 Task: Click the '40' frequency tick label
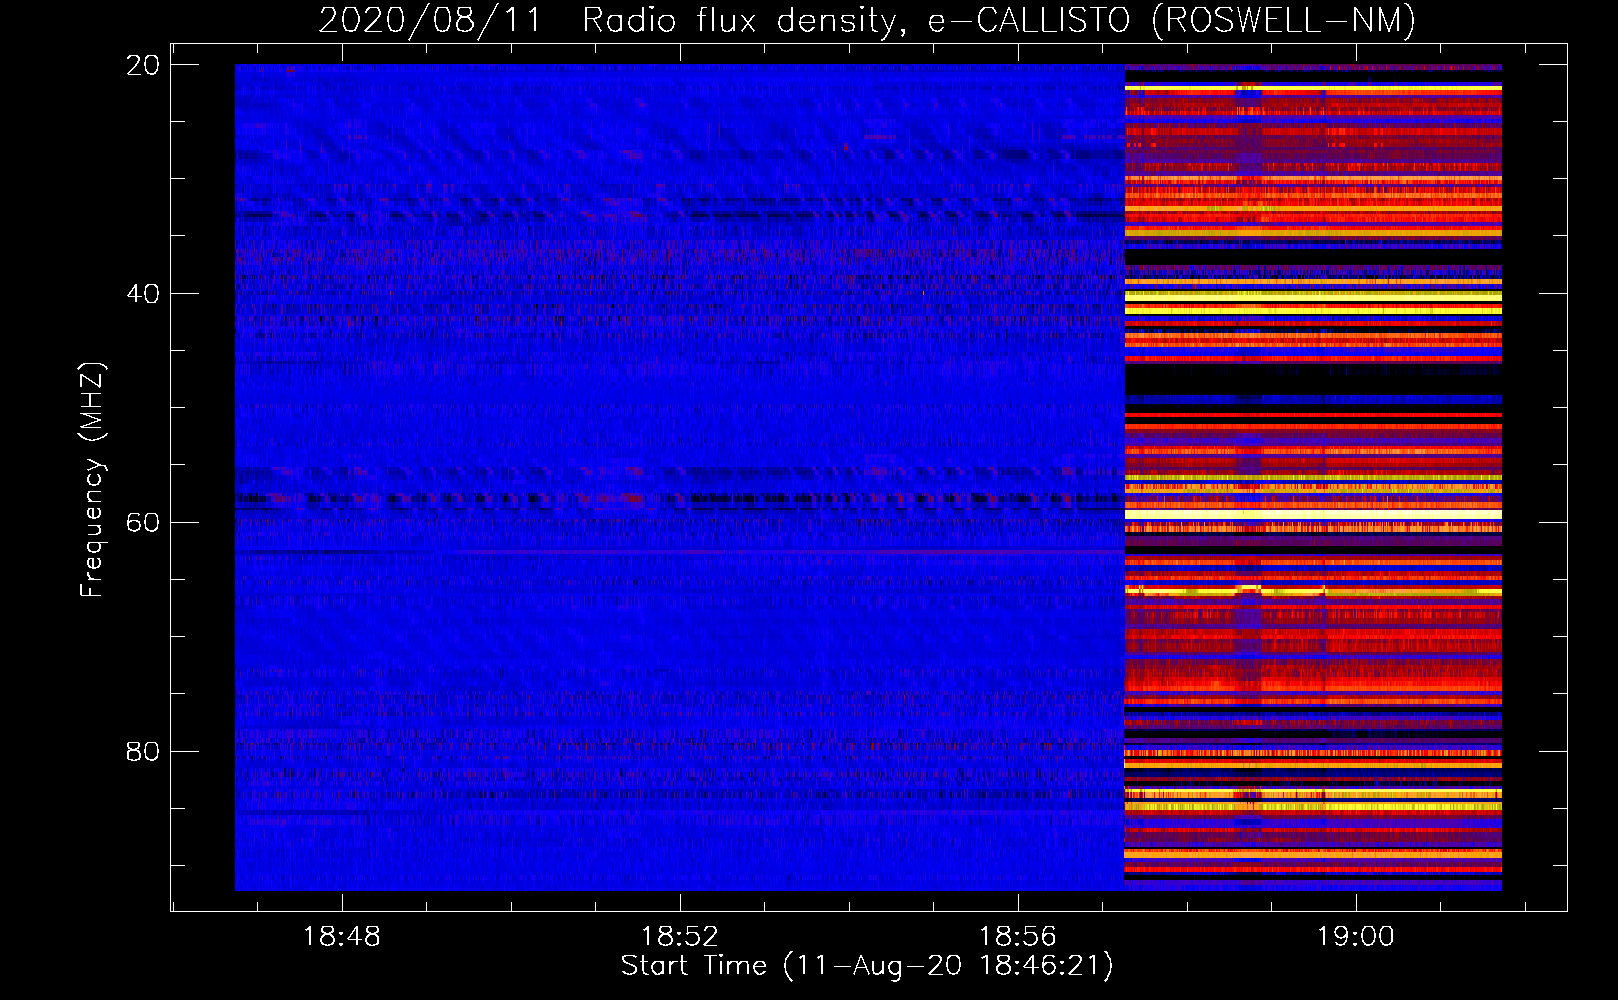[143, 294]
